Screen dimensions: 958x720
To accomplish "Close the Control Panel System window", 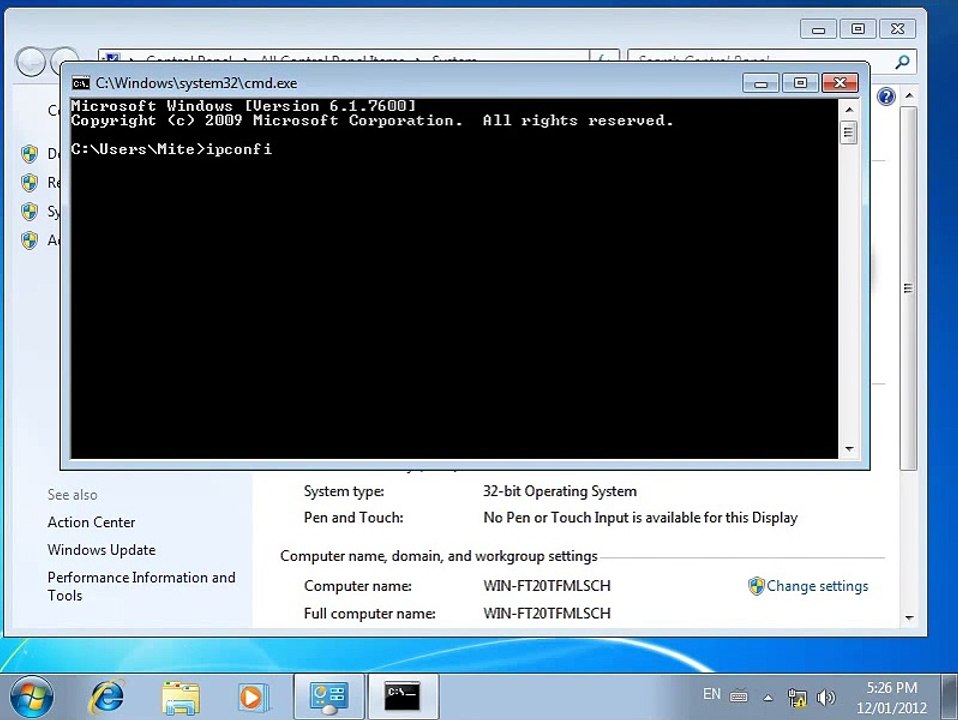I will (898, 29).
